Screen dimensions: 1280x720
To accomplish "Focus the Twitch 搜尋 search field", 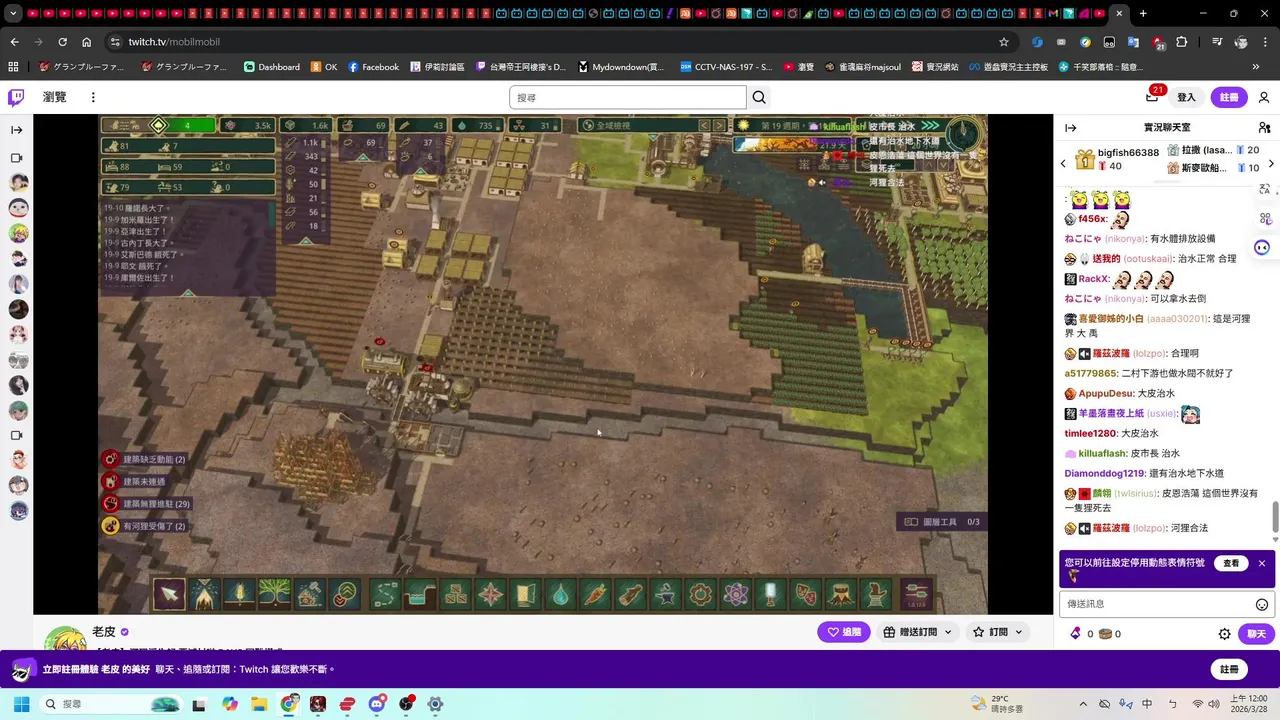I will 628,97.
